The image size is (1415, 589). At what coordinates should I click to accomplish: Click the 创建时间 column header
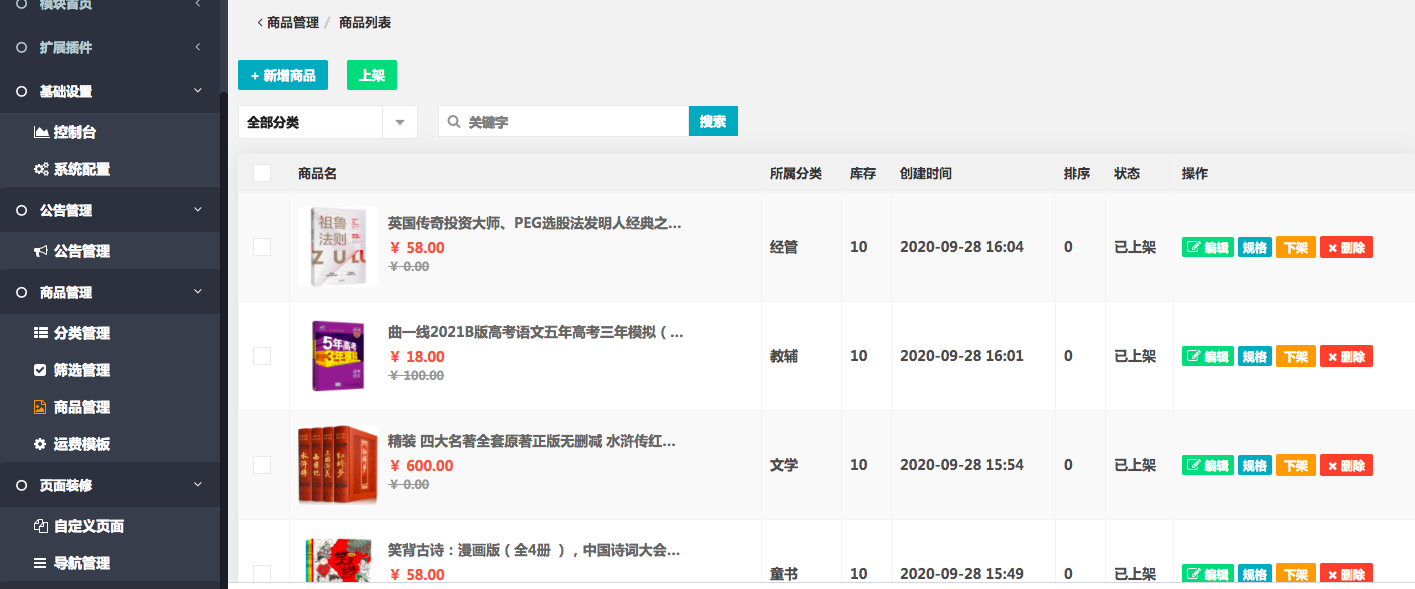click(x=926, y=173)
